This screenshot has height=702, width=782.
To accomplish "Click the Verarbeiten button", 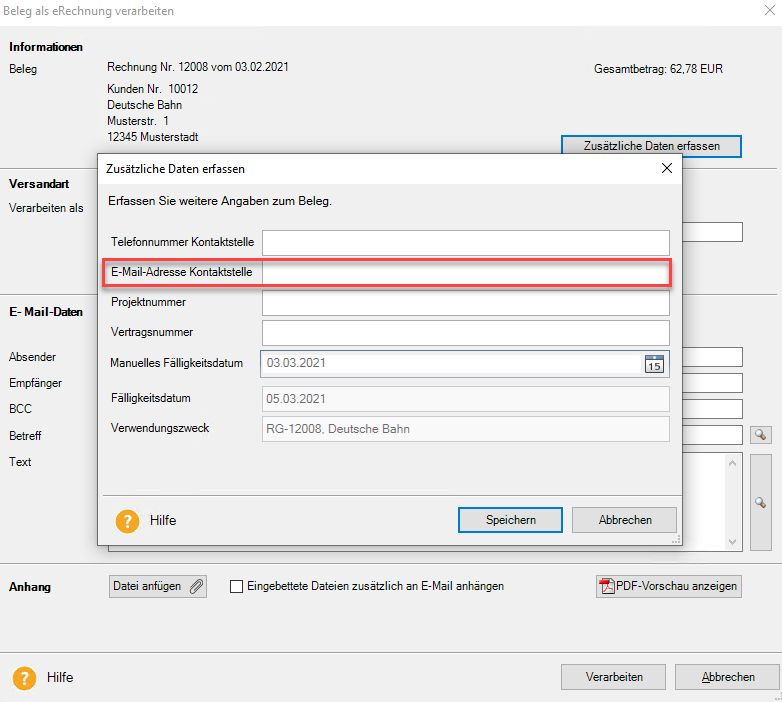I will pos(614,677).
